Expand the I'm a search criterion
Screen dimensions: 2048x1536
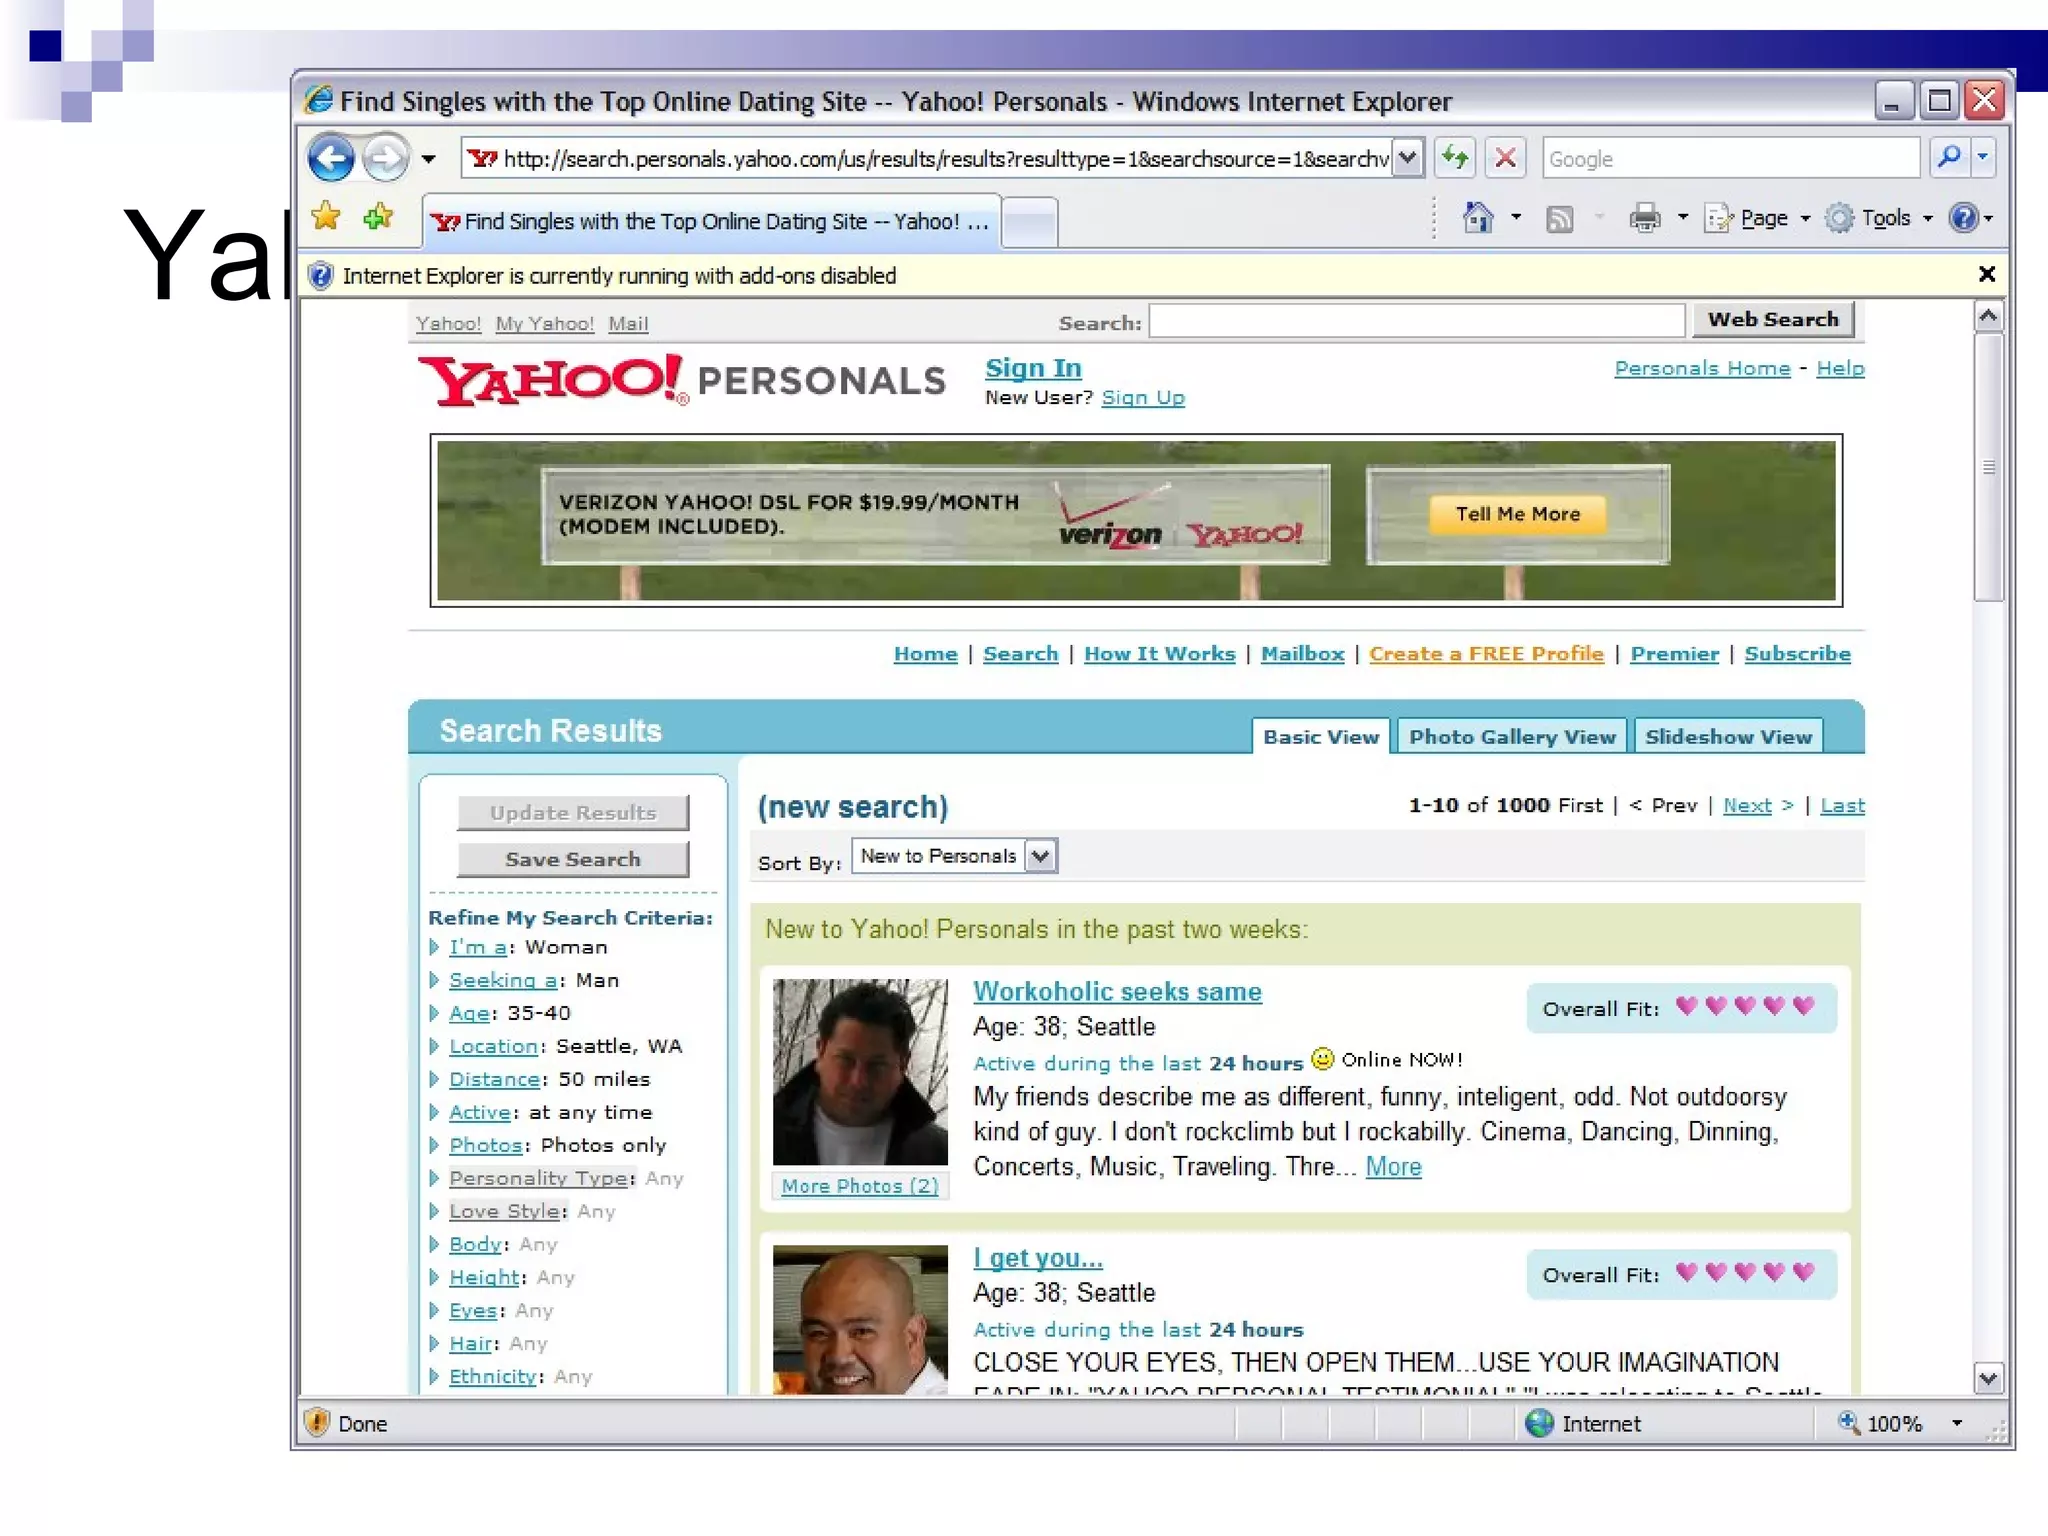pyautogui.click(x=477, y=947)
